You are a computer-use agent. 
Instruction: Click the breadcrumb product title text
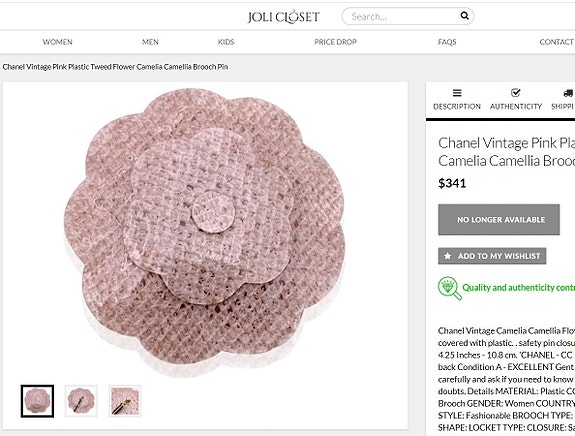(x=115, y=67)
